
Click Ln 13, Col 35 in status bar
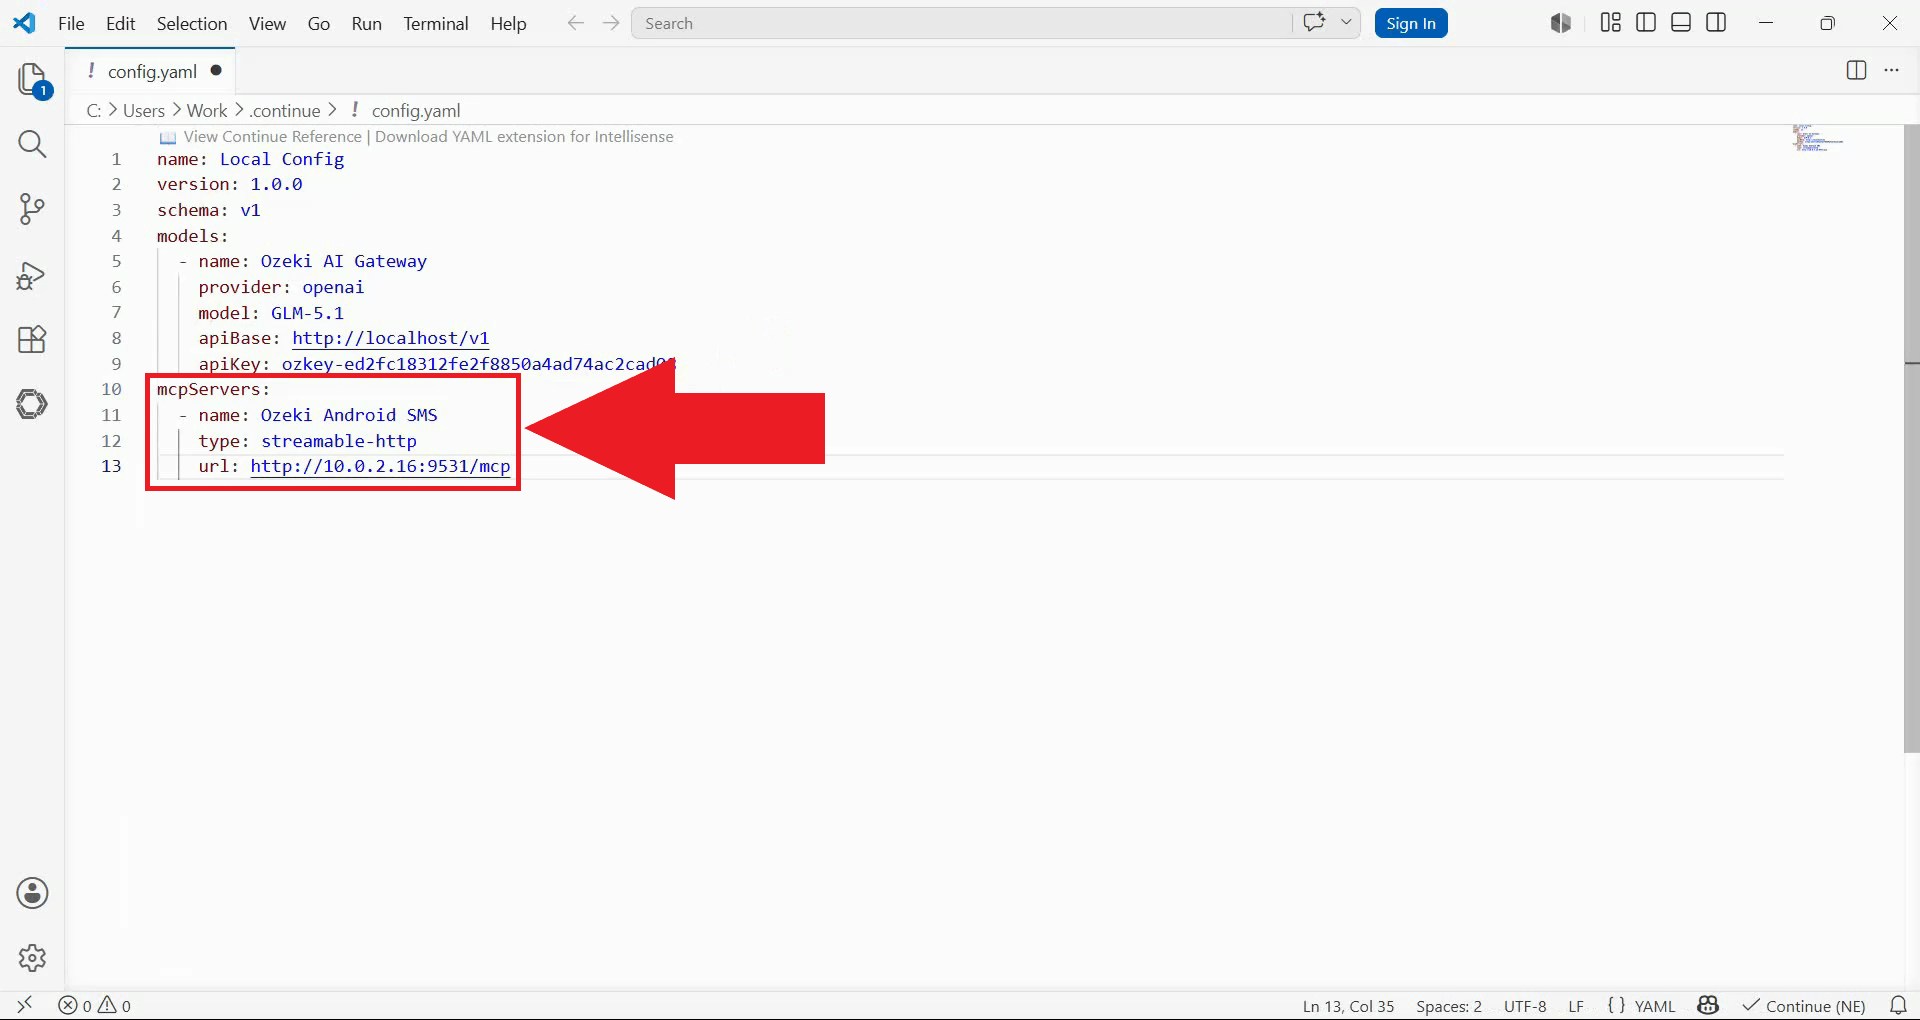pyautogui.click(x=1348, y=1006)
